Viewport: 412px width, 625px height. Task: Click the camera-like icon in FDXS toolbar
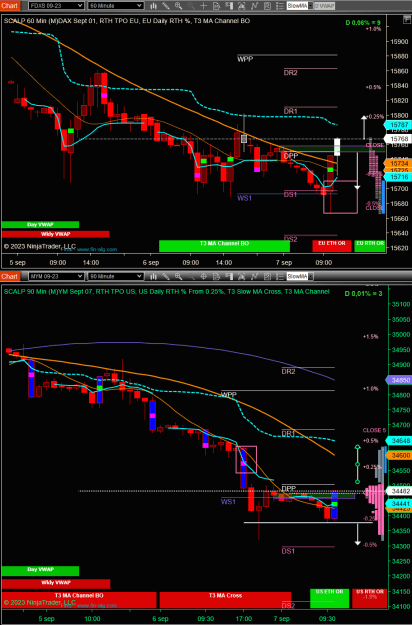point(241,6)
